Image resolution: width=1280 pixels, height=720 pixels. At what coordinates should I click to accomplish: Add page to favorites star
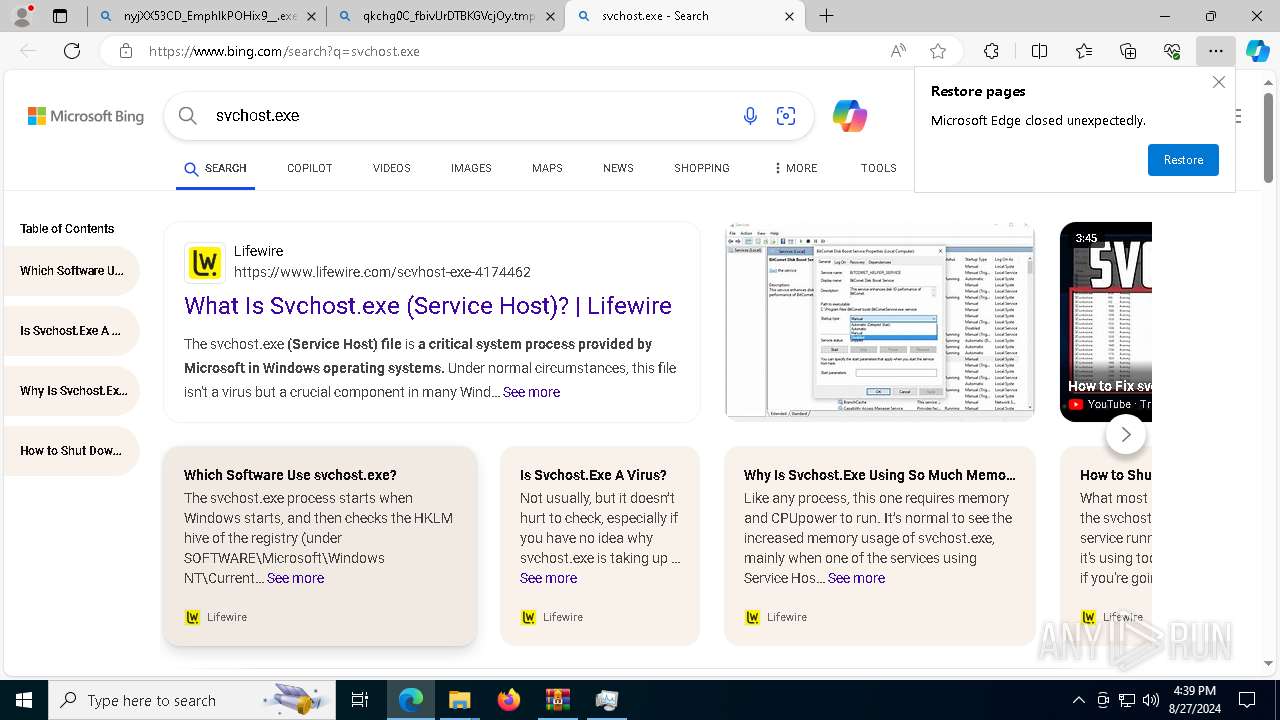938,51
